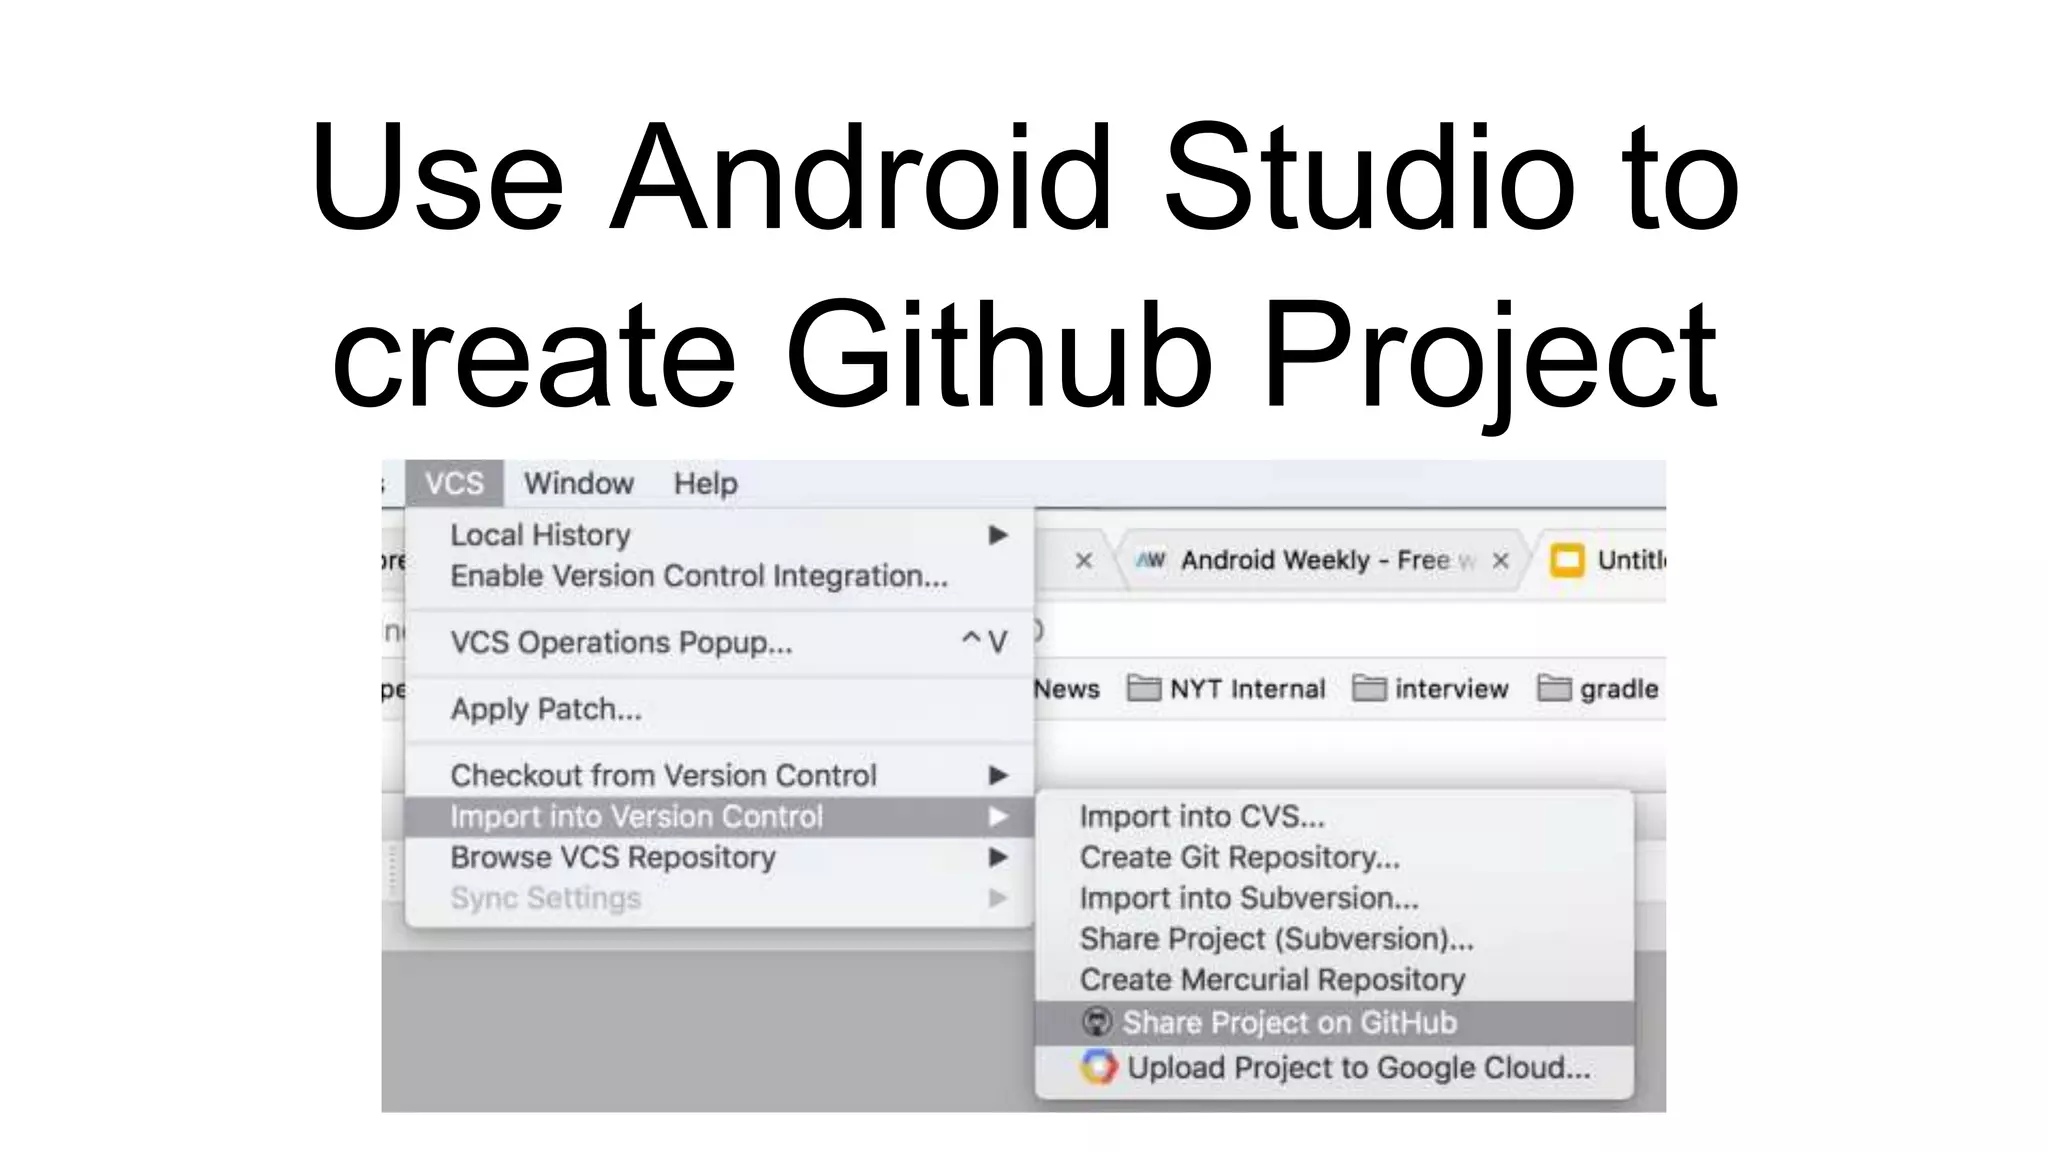Viewport: 2048px width, 1152px height.
Task: Open Browse VCS Repository submenu
Action: [719, 858]
